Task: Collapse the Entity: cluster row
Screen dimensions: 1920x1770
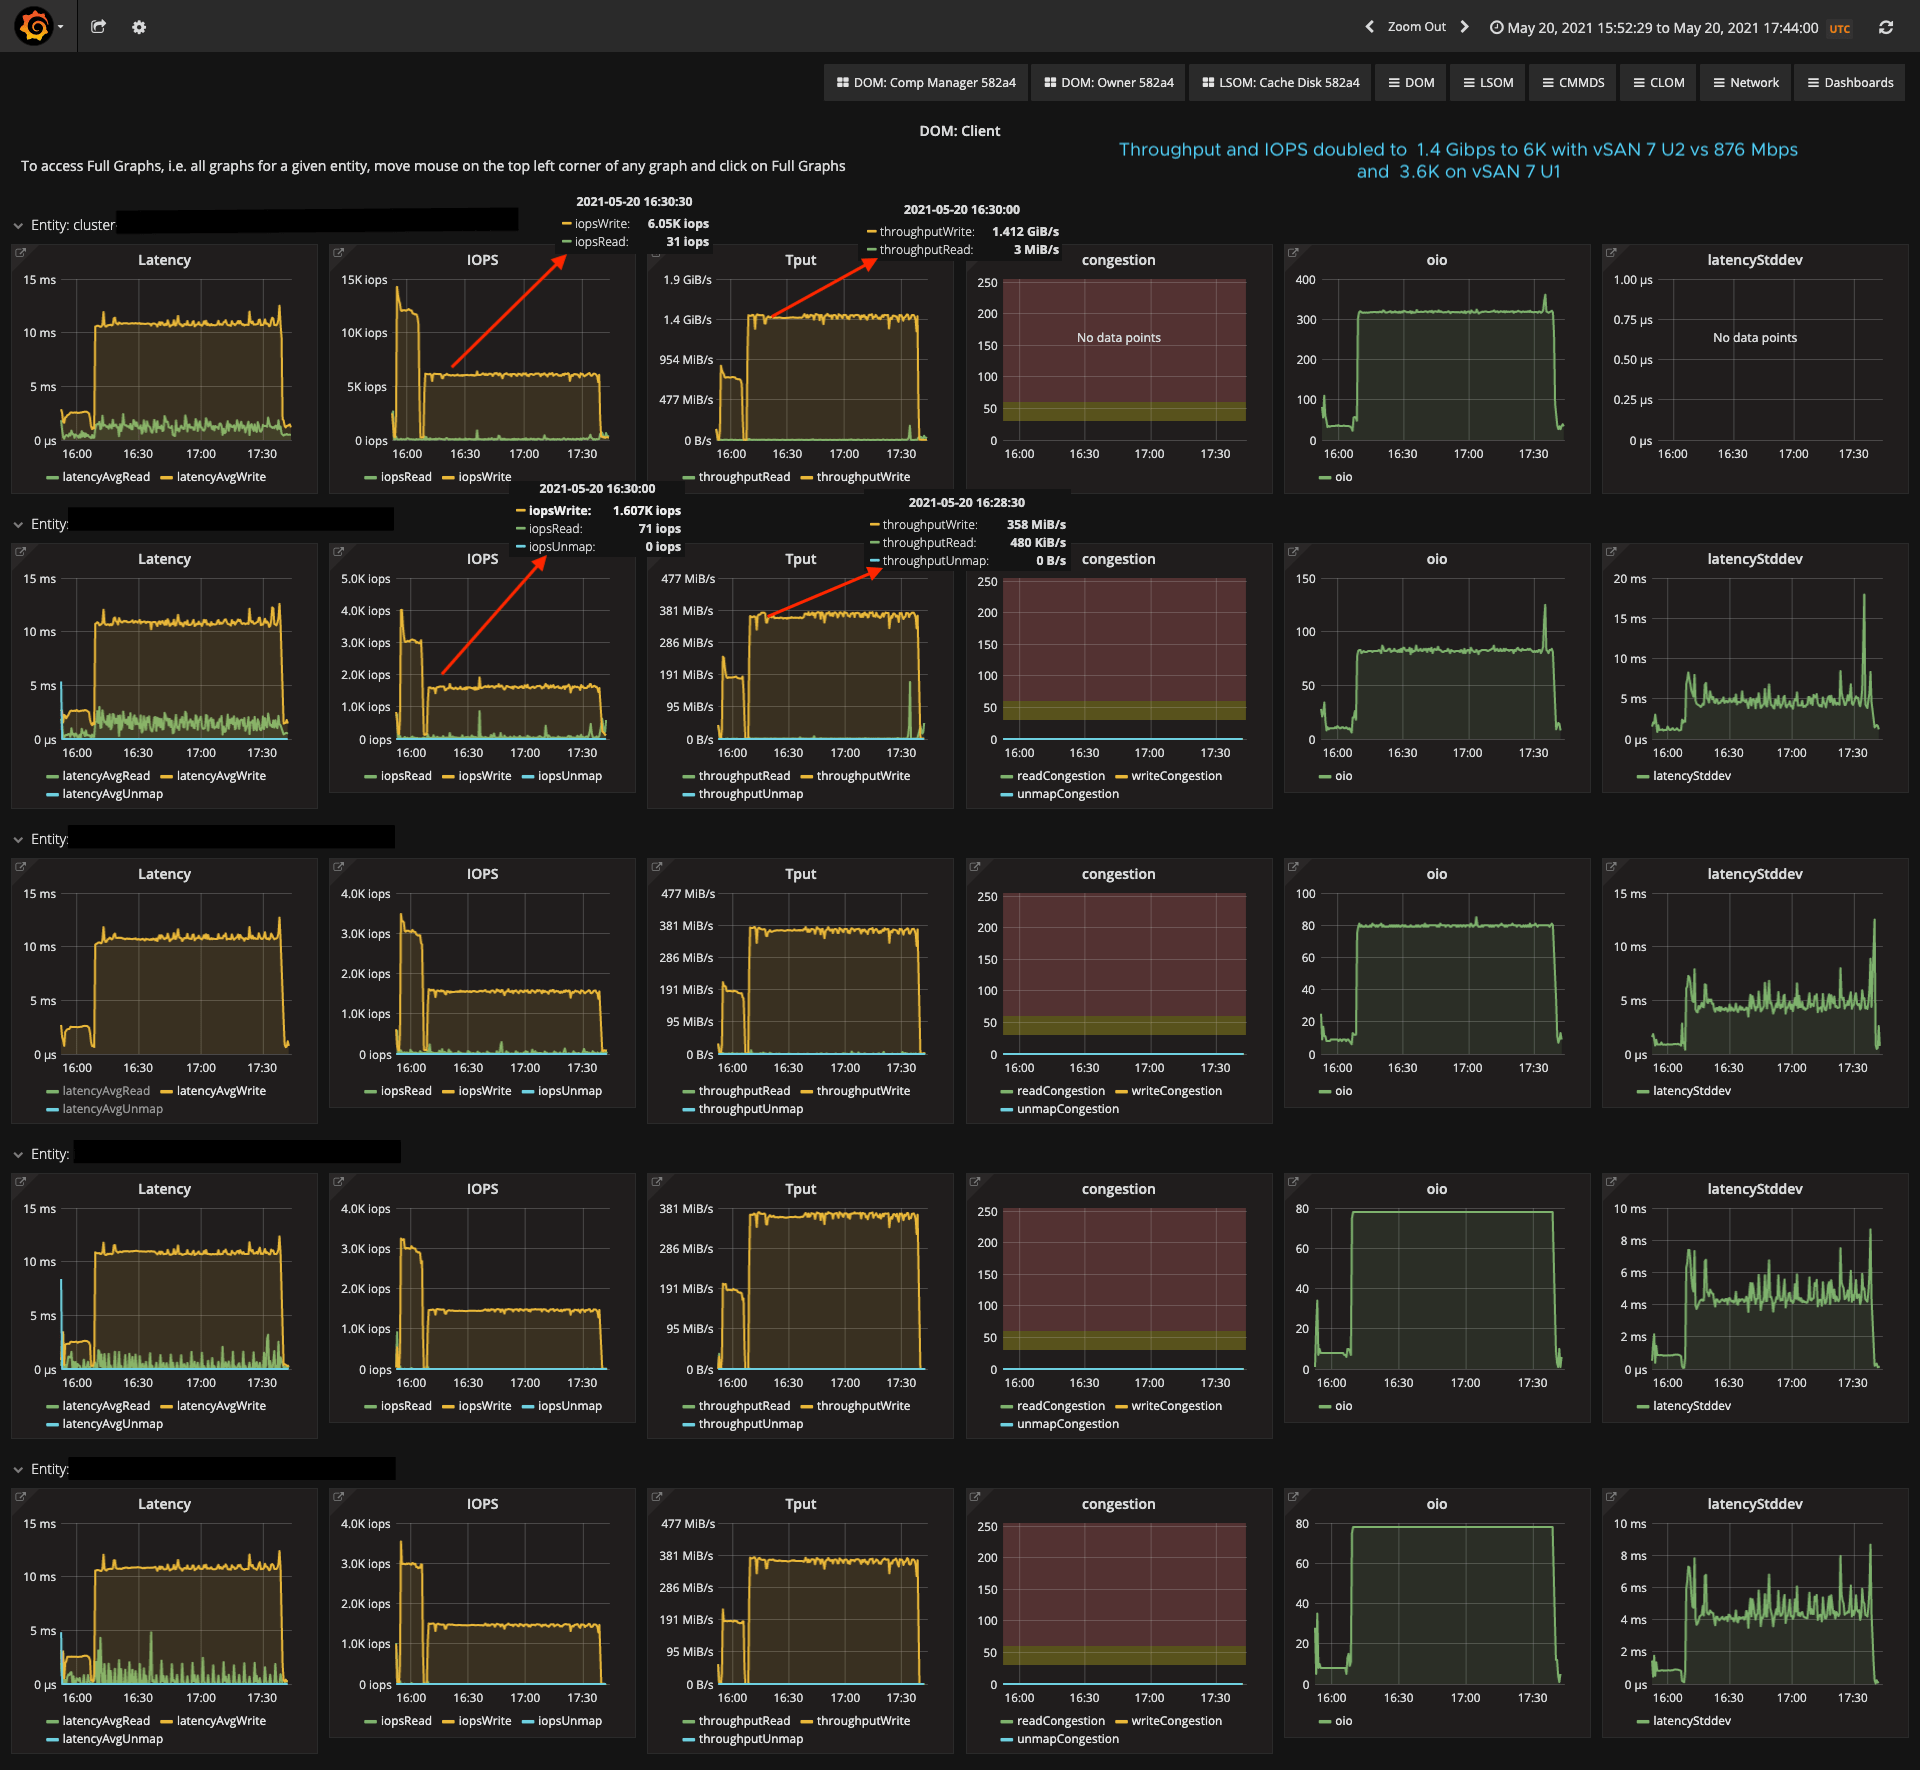Action: (x=19, y=226)
